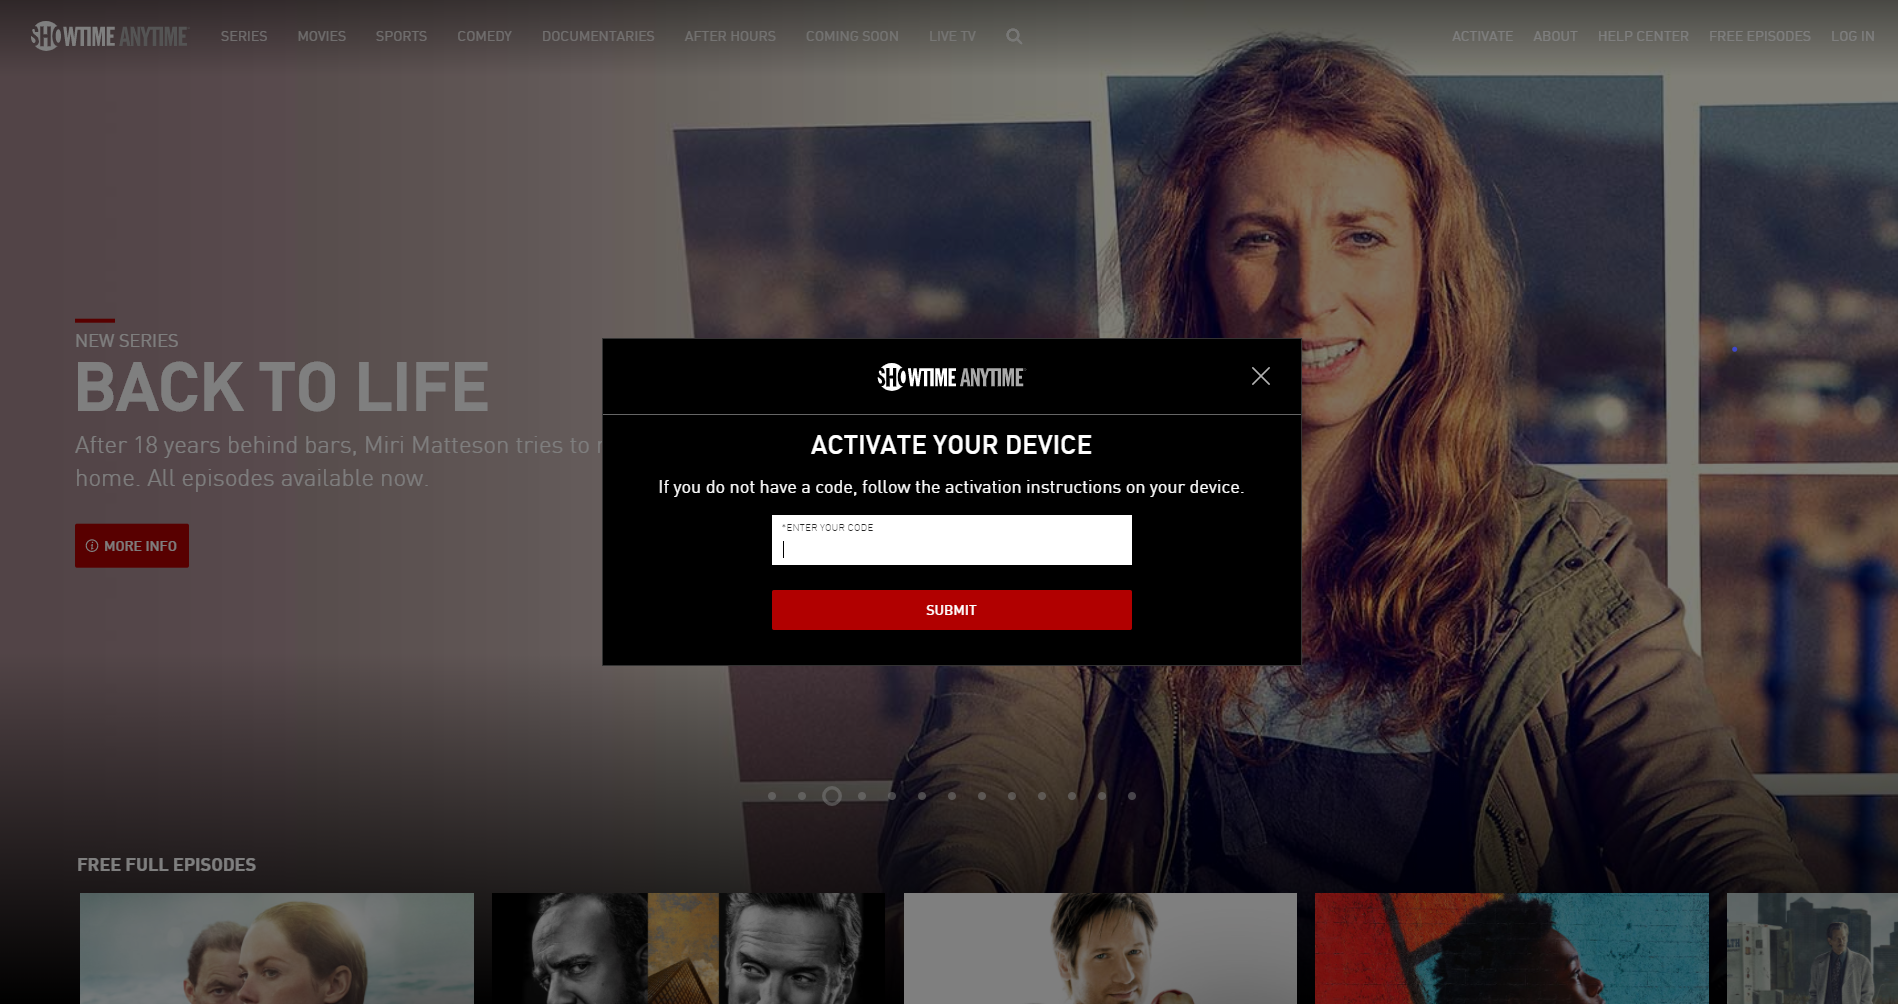
Task: Open More Info for Back To Life
Action: coord(131,545)
